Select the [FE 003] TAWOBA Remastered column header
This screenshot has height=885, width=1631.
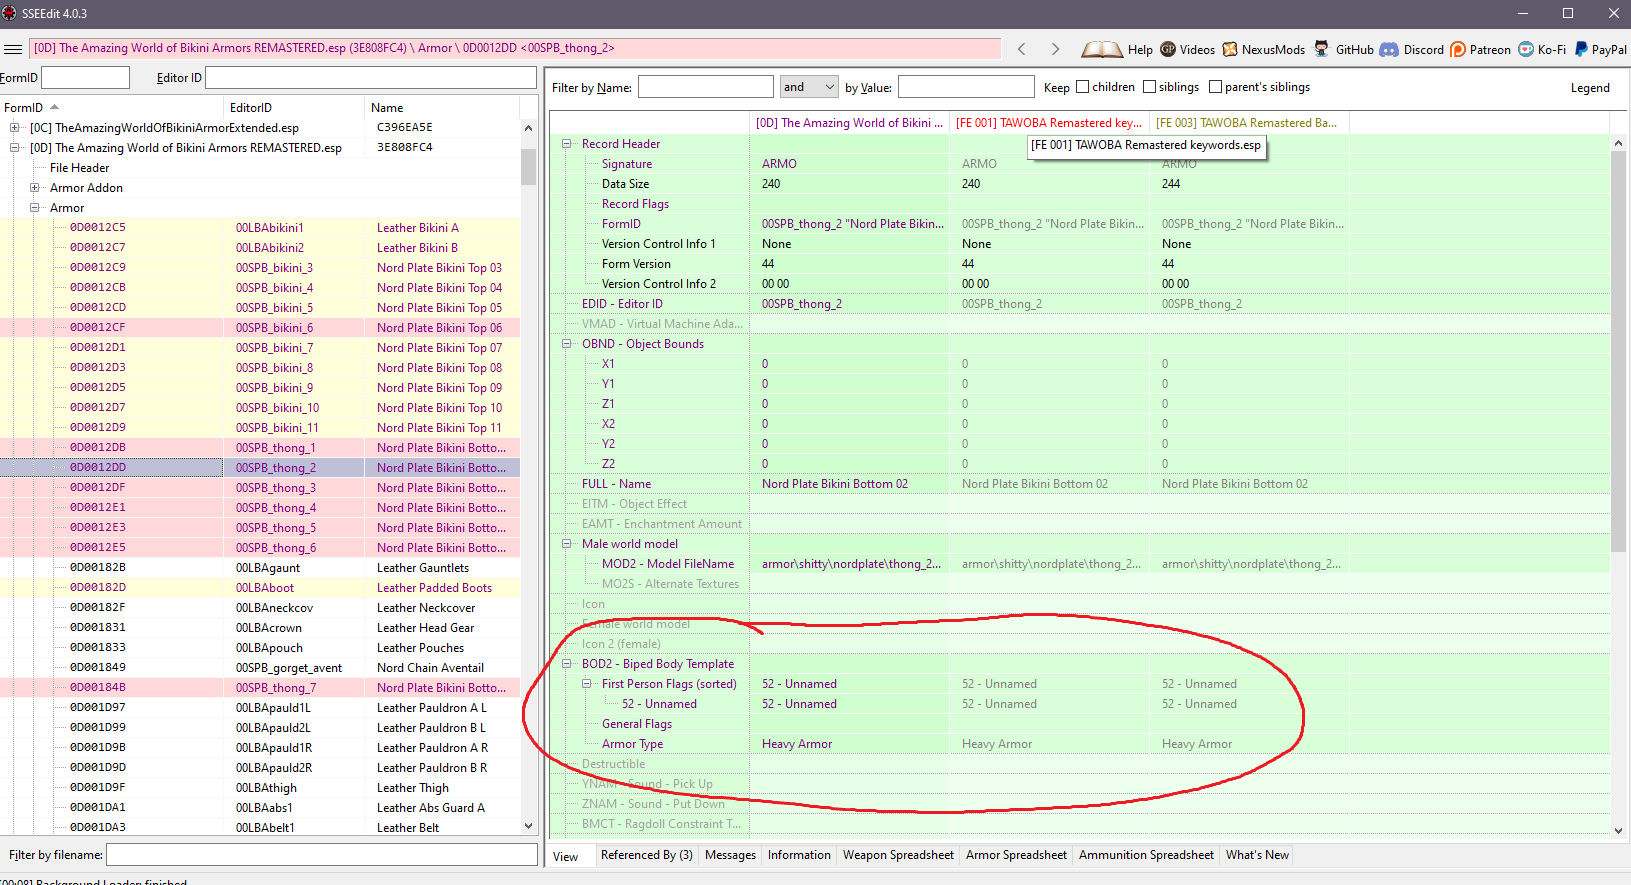tap(1249, 123)
